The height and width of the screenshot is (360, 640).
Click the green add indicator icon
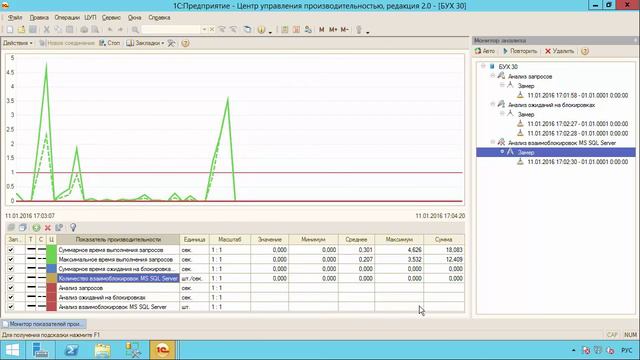(x=36, y=228)
